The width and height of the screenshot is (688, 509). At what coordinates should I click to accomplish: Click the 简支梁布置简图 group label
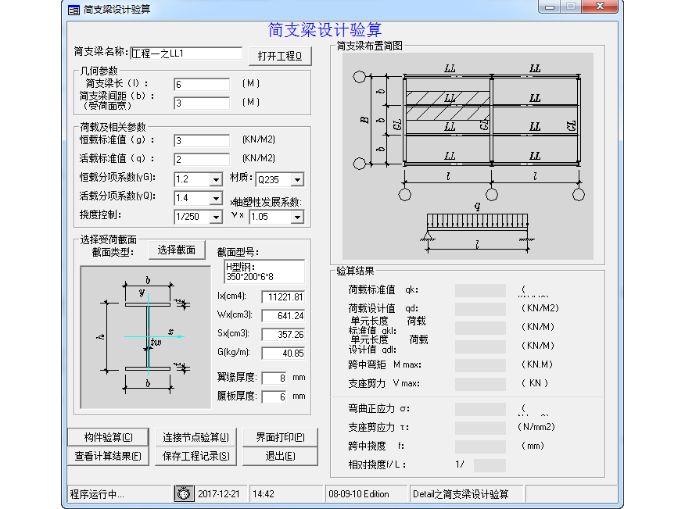pyautogui.click(x=369, y=46)
